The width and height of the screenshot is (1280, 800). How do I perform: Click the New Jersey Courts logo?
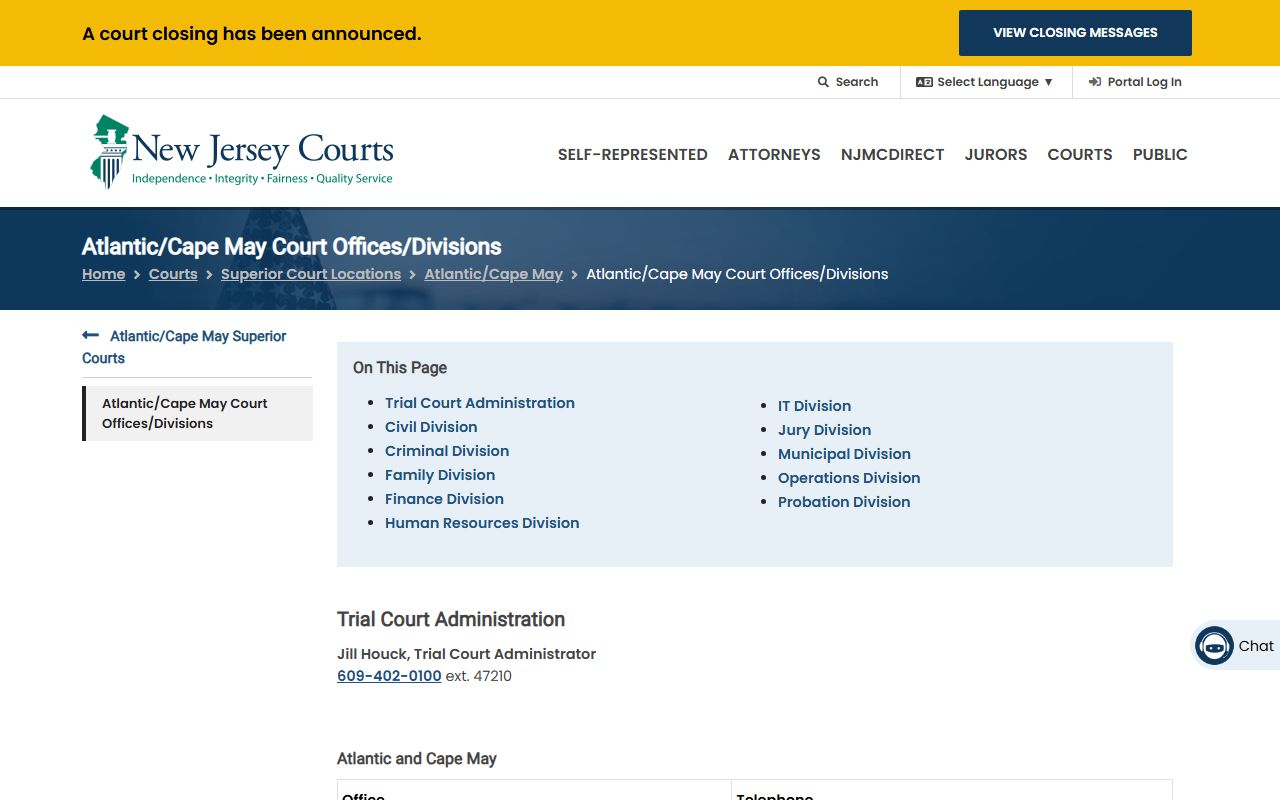[242, 152]
